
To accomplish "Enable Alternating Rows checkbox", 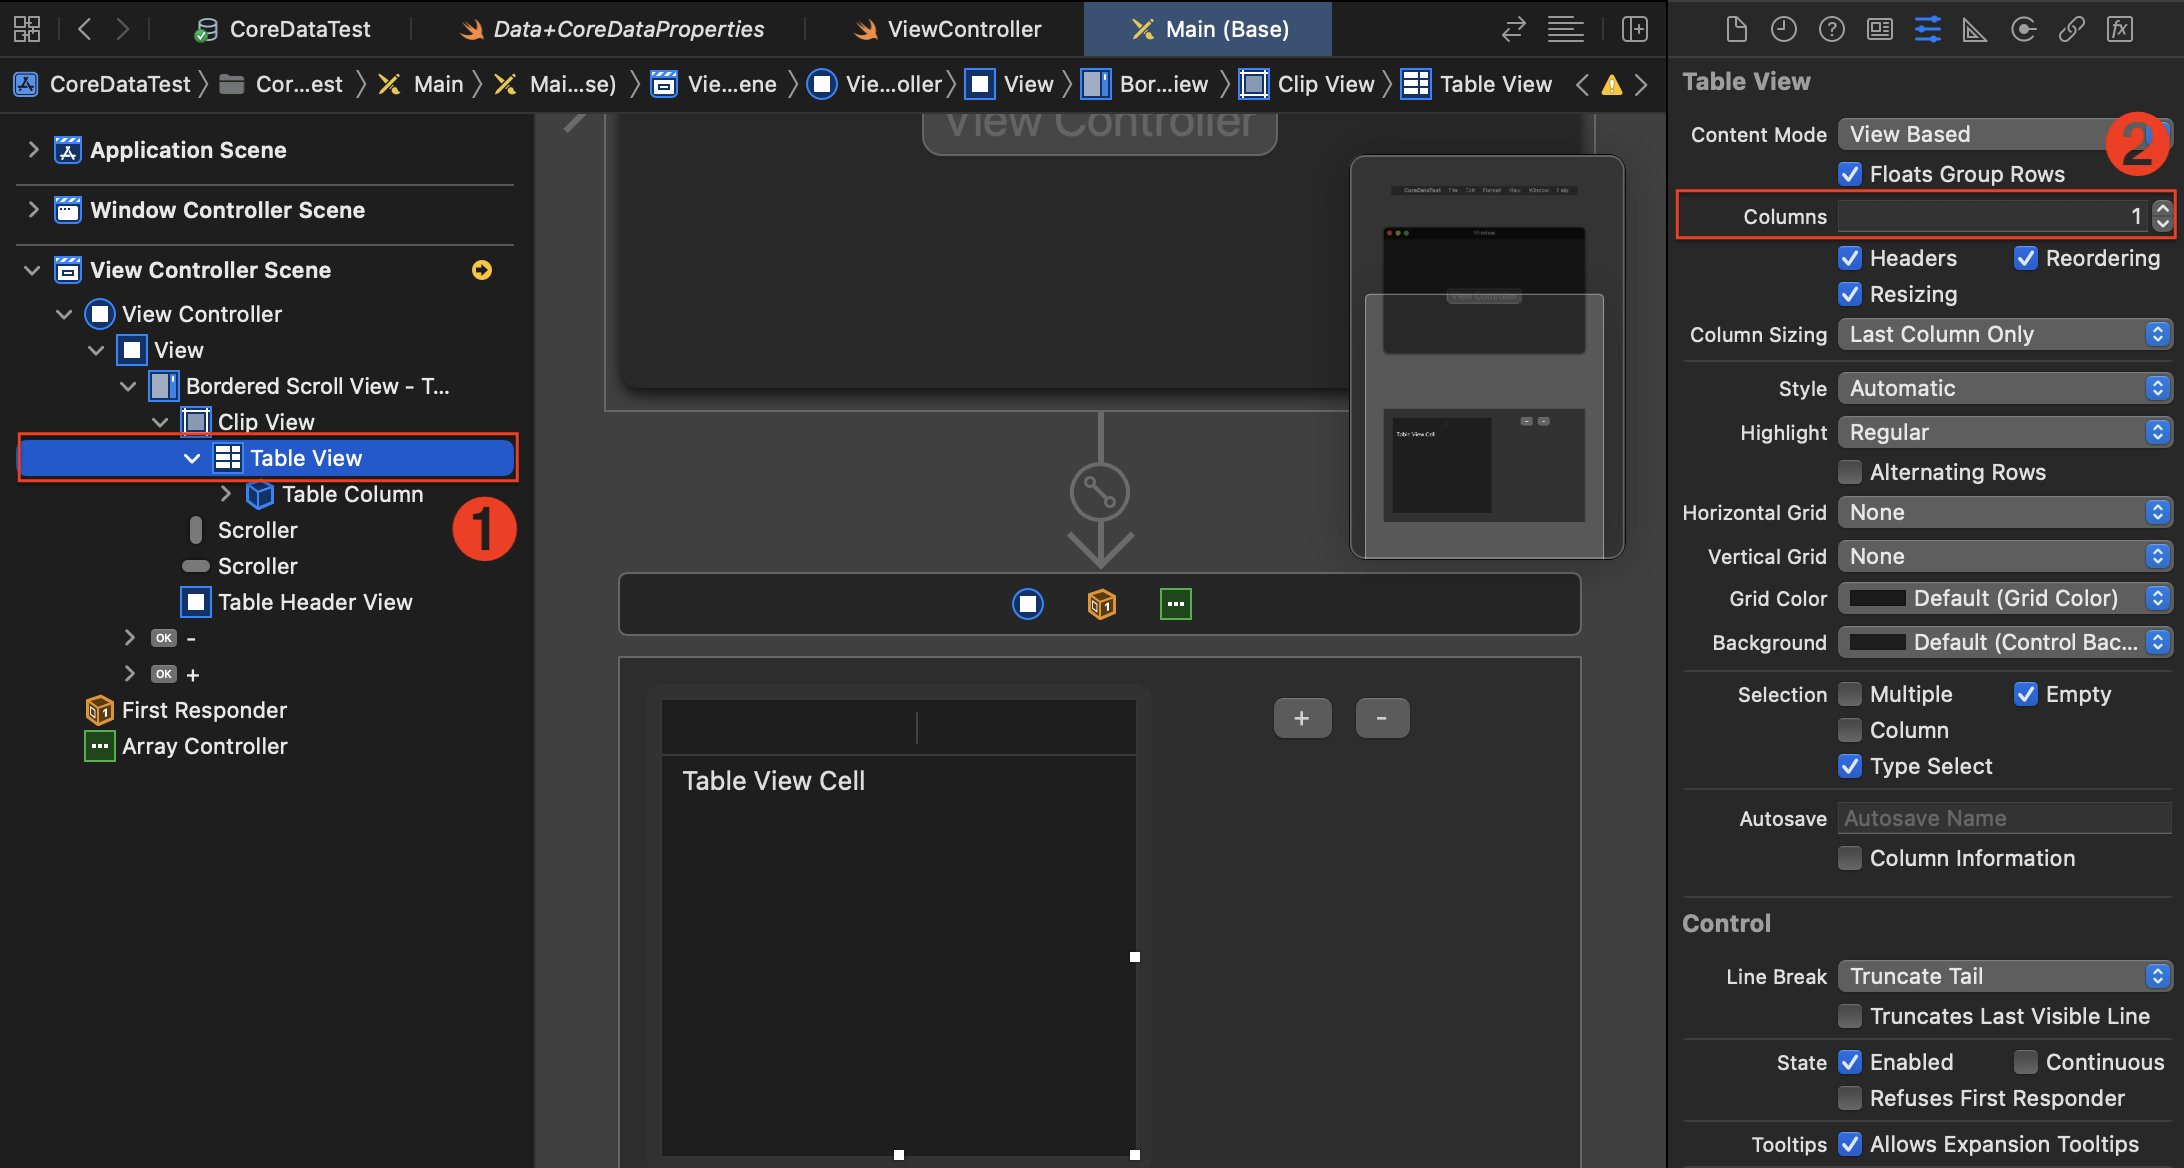I will [1850, 472].
